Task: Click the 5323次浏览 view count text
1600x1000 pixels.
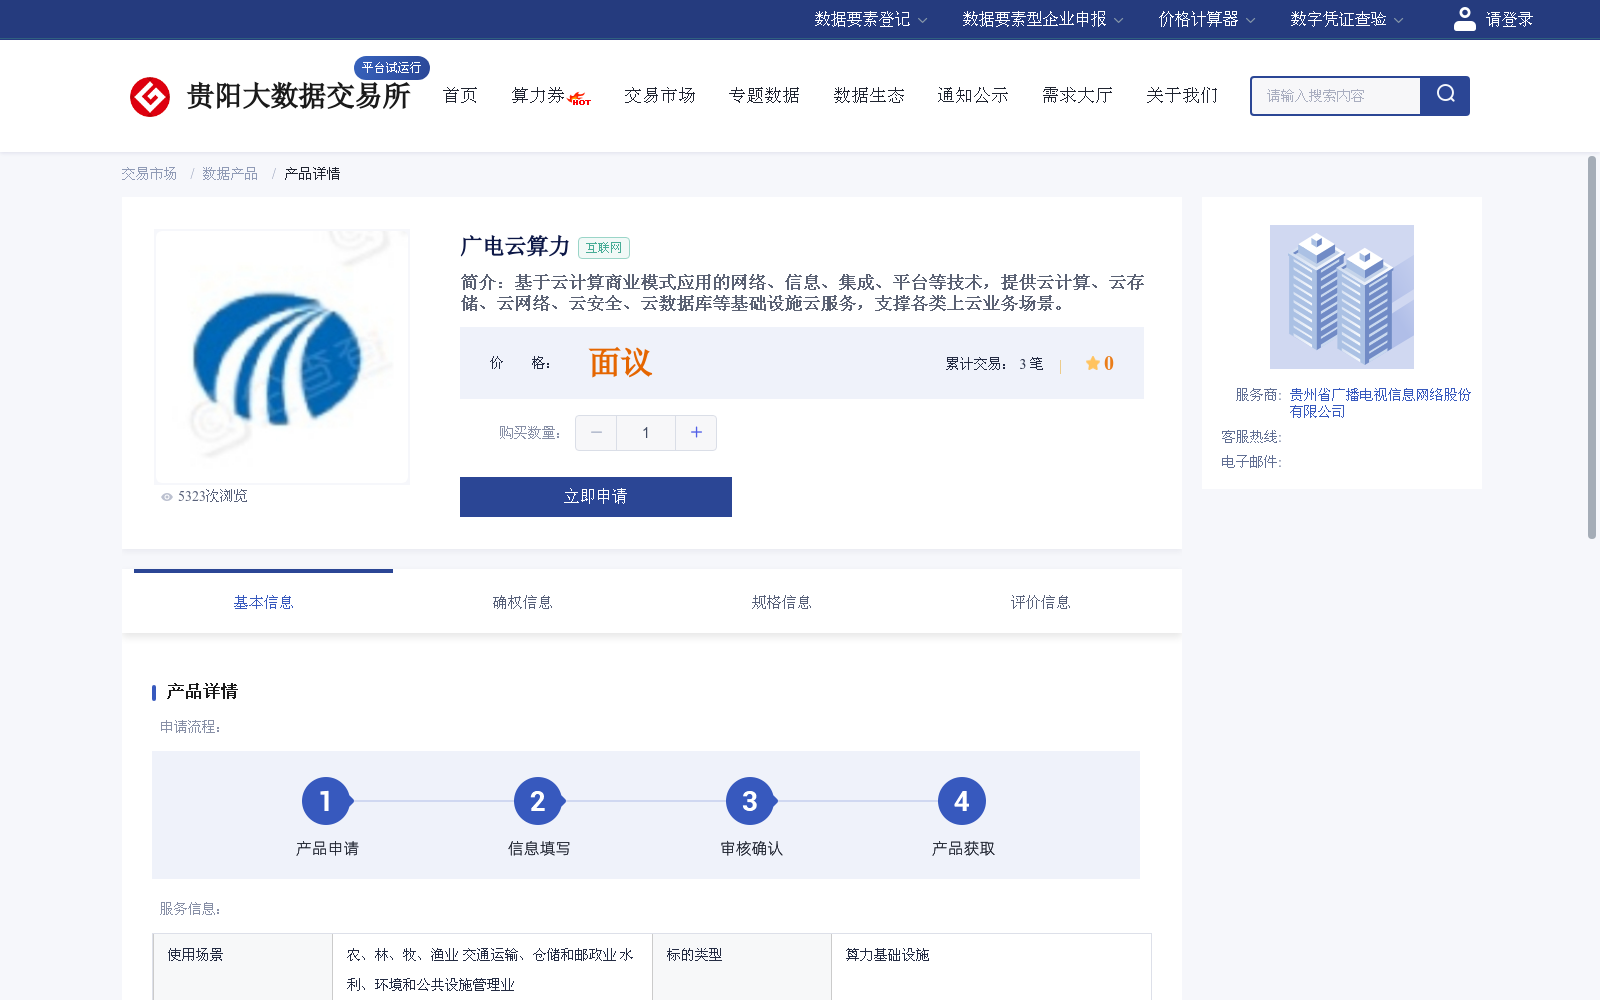Action: (x=212, y=496)
